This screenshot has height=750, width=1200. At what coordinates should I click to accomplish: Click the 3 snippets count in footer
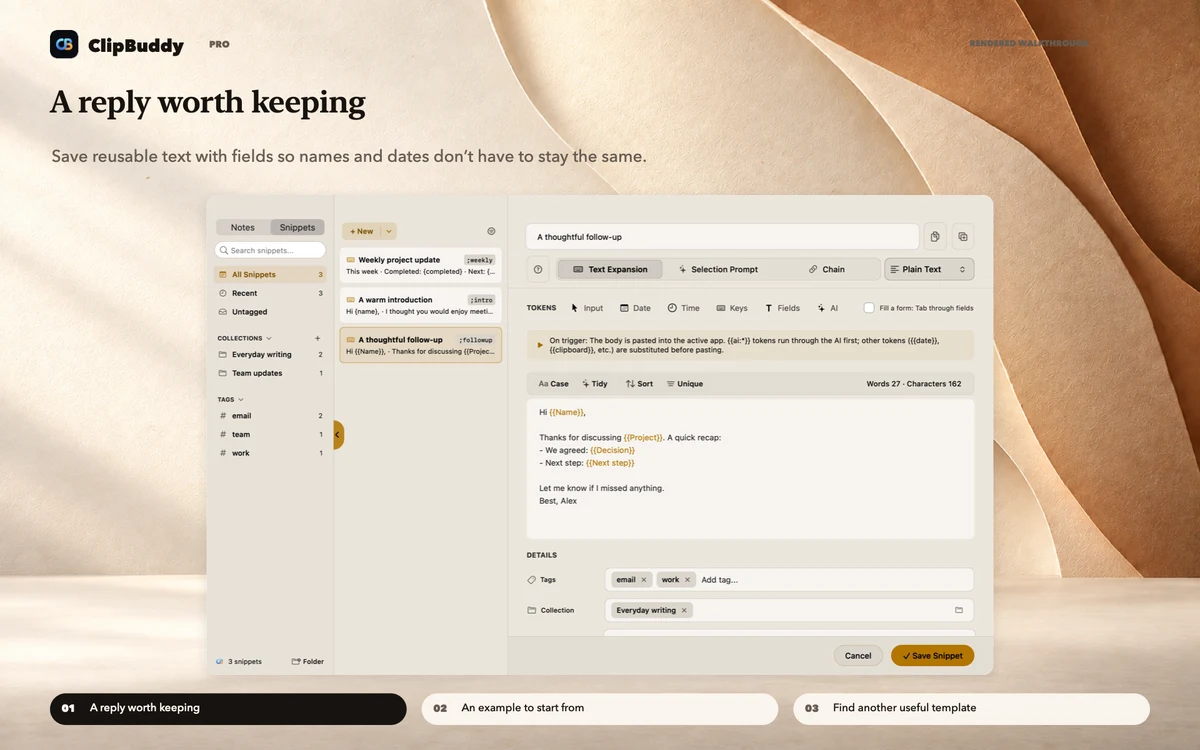coord(246,661)
